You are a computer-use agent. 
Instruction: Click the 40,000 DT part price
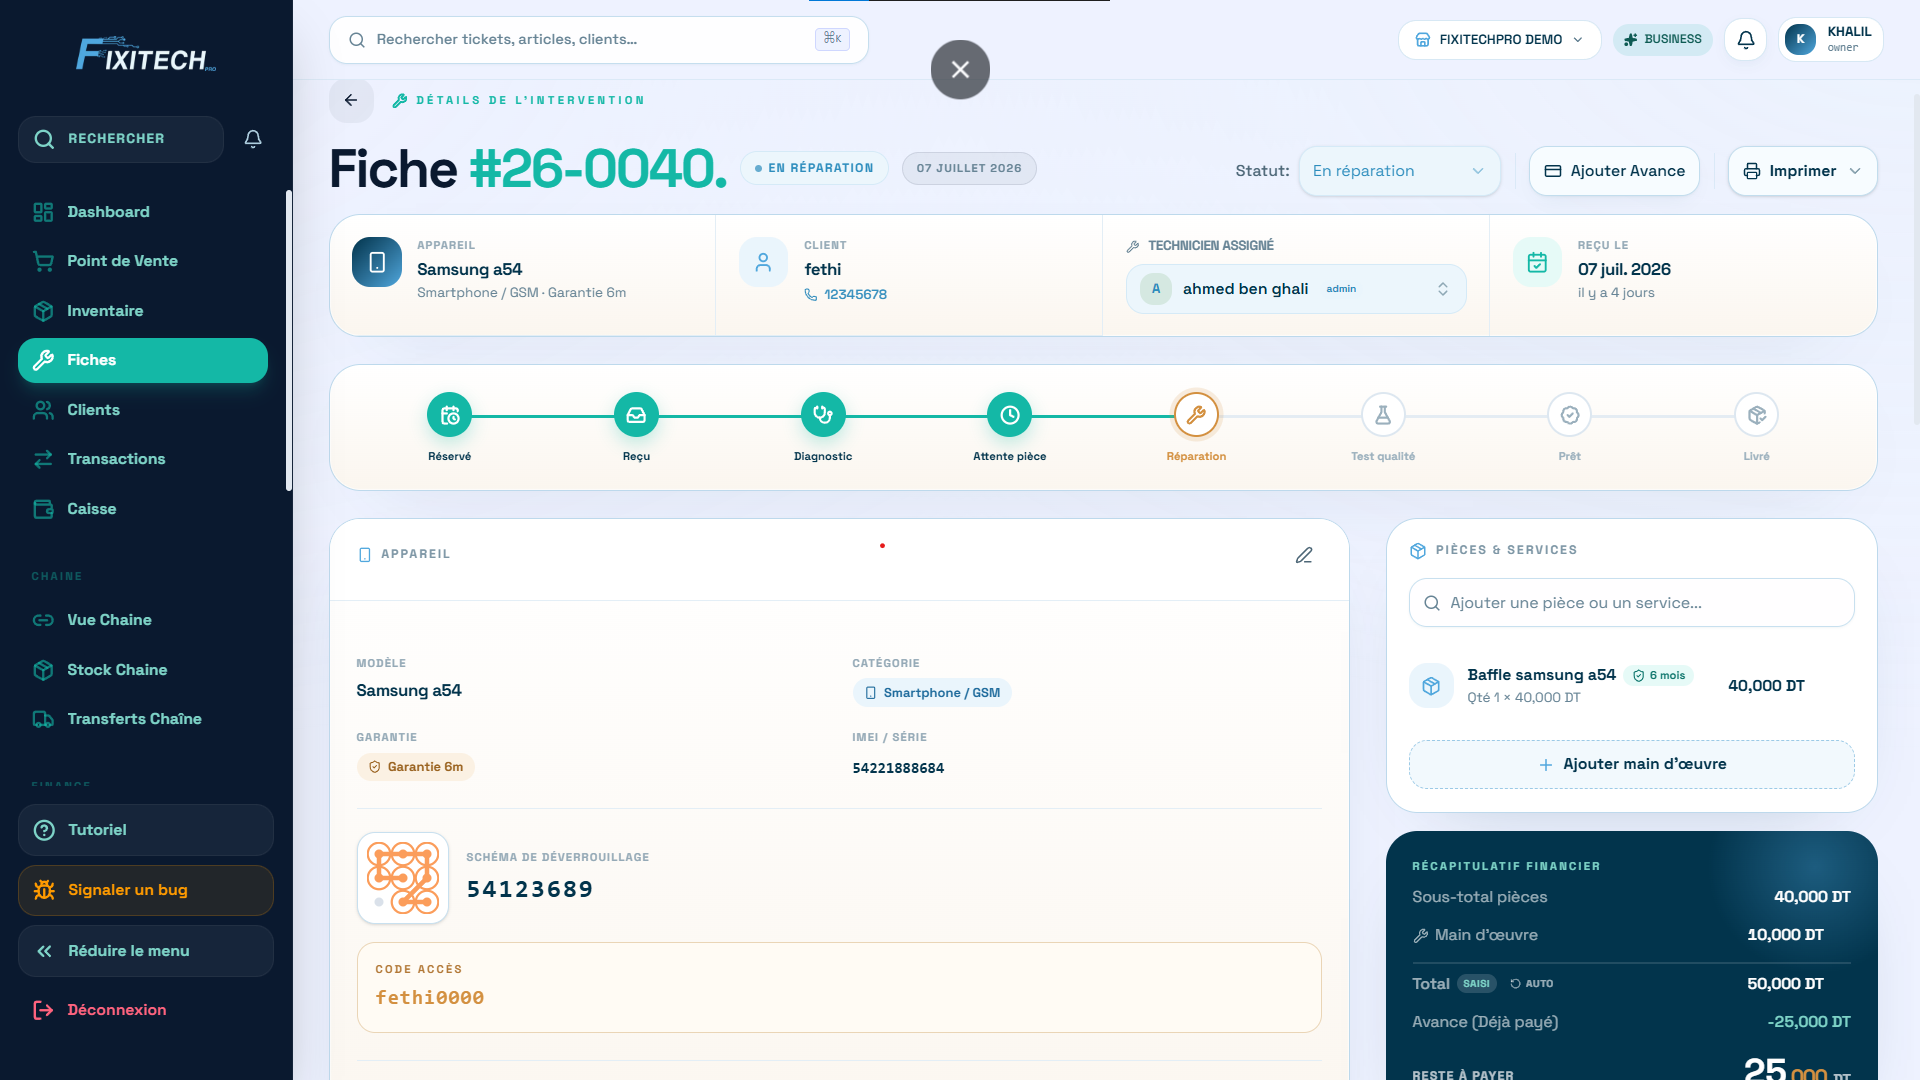point(1766,686)
